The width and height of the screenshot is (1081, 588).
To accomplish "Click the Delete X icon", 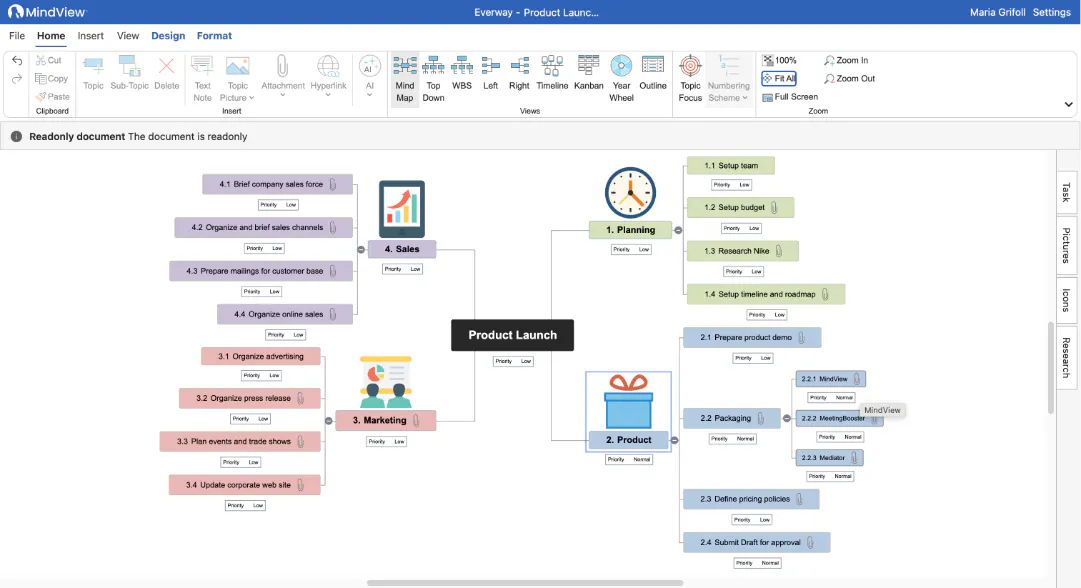I will pos(166,66).
